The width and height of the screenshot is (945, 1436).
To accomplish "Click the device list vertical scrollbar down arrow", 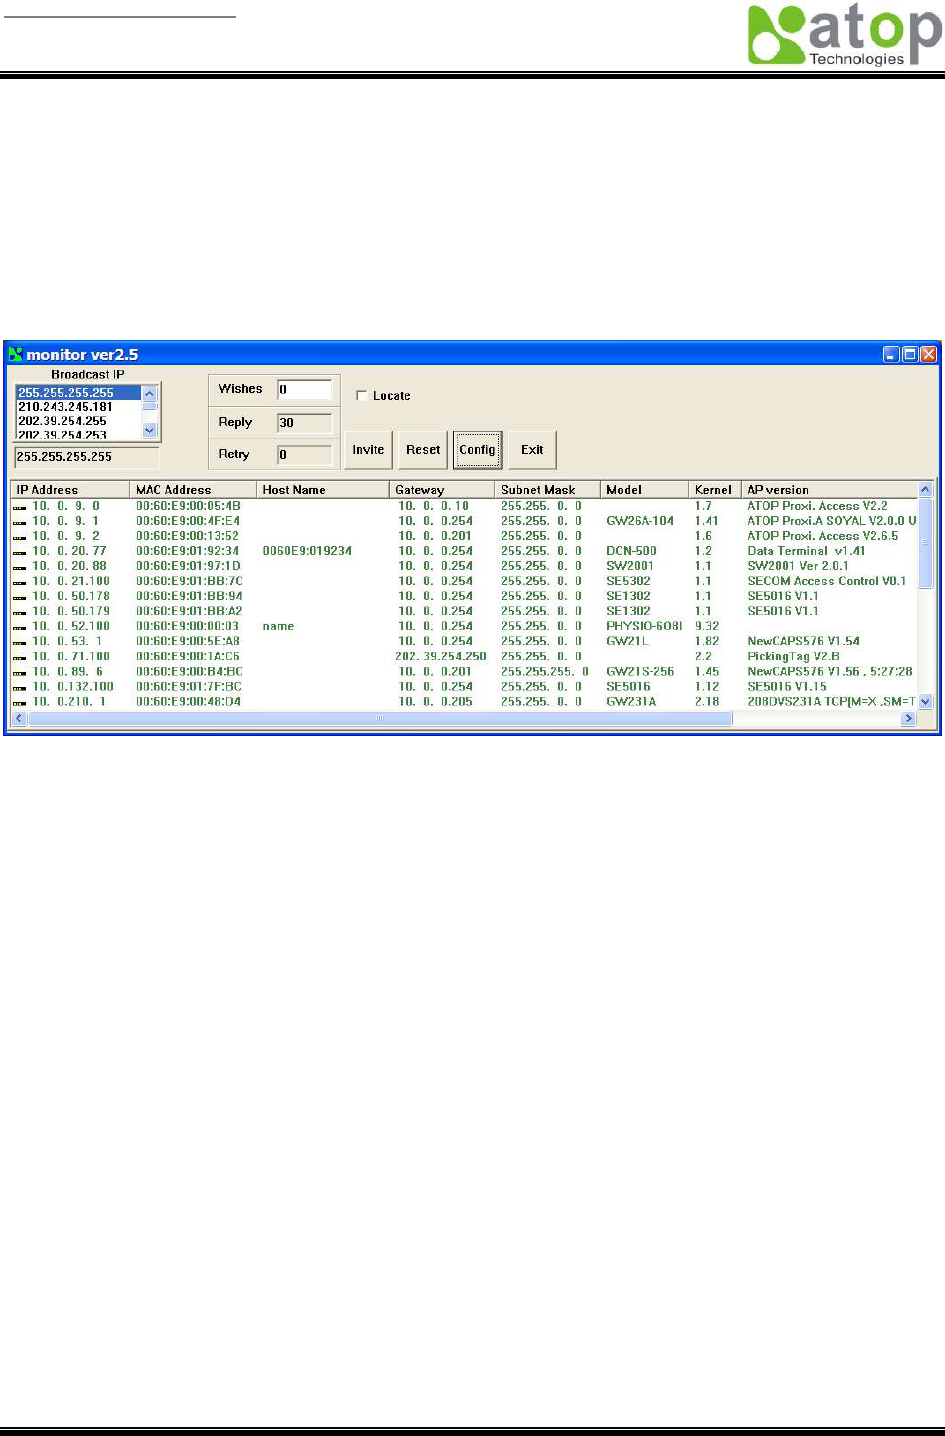I will click(925, 702).
